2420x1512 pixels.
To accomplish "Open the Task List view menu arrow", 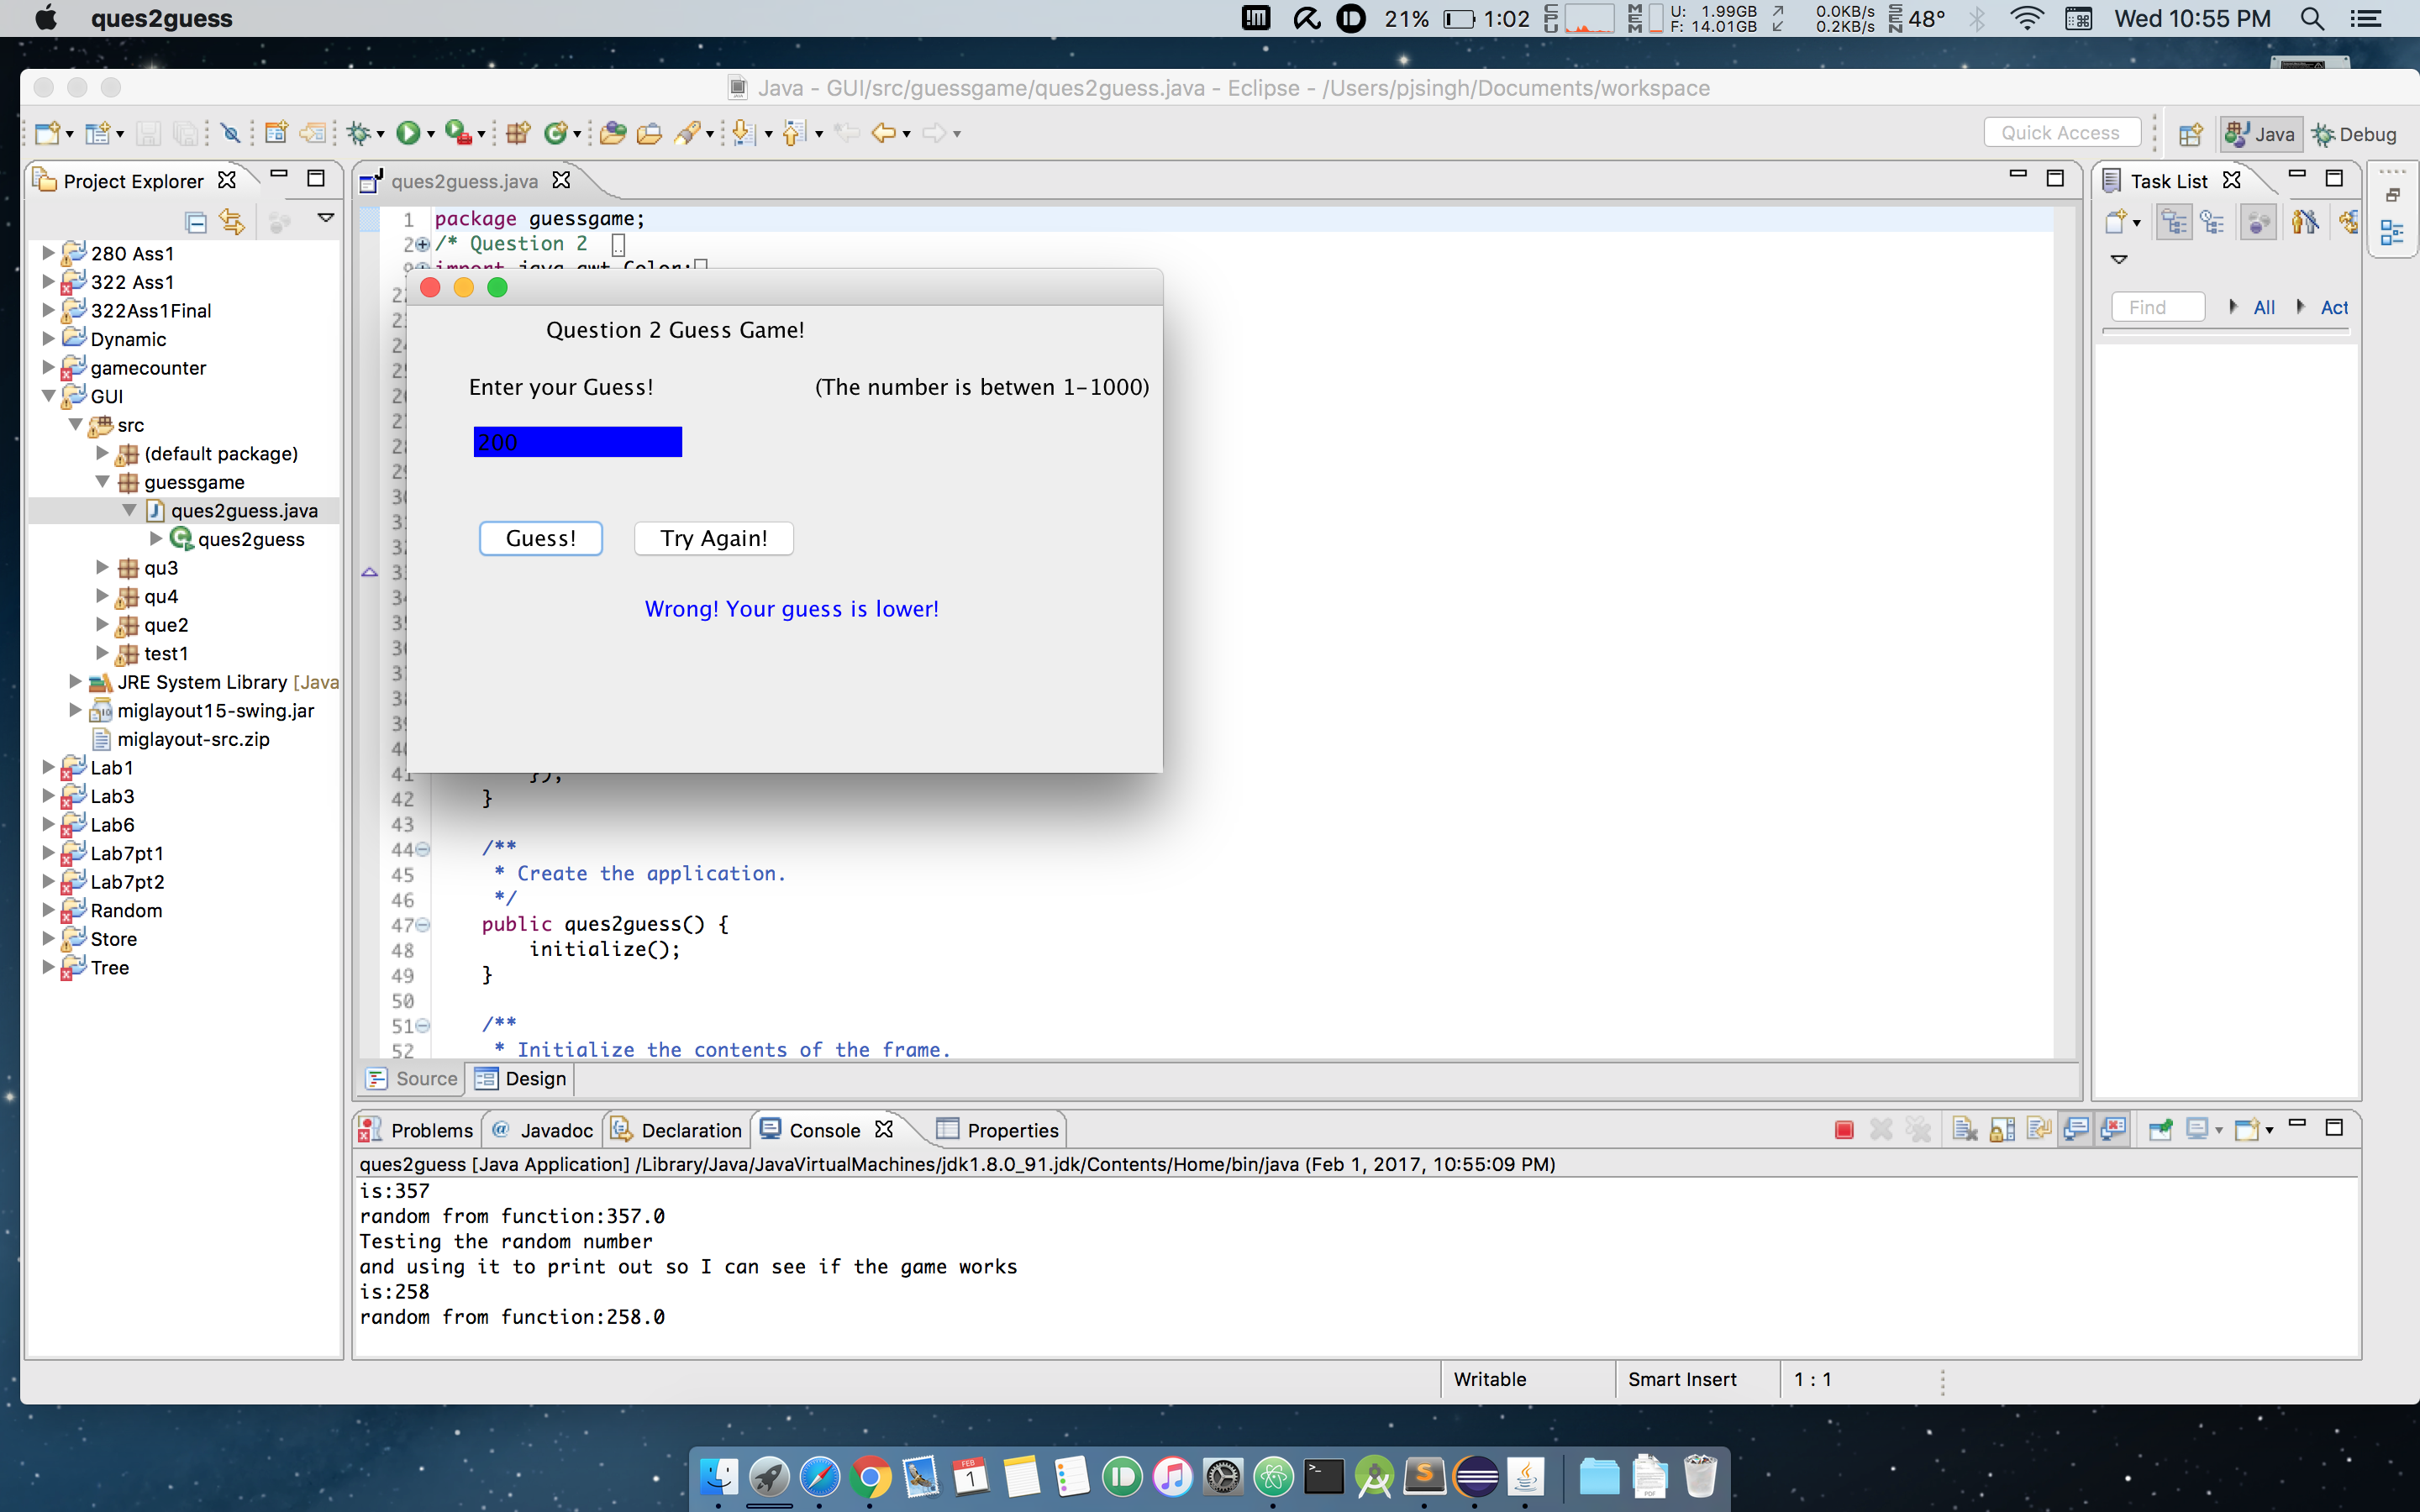I will pyautogui.click(x=2118, y=260).
